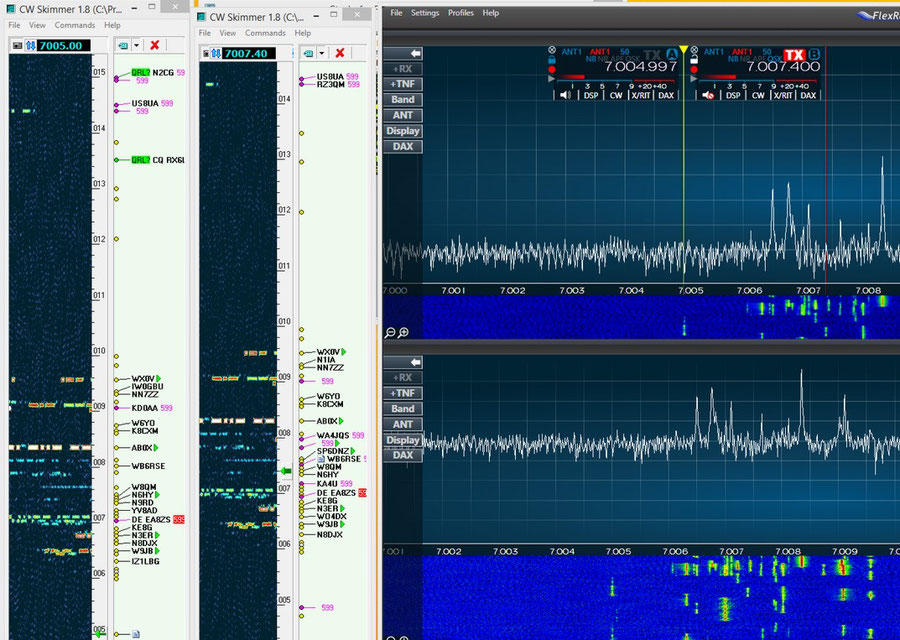Unmute slice B with the muted speaker icon
Screen dimensions: 900x640
click(x=709, y=95)
